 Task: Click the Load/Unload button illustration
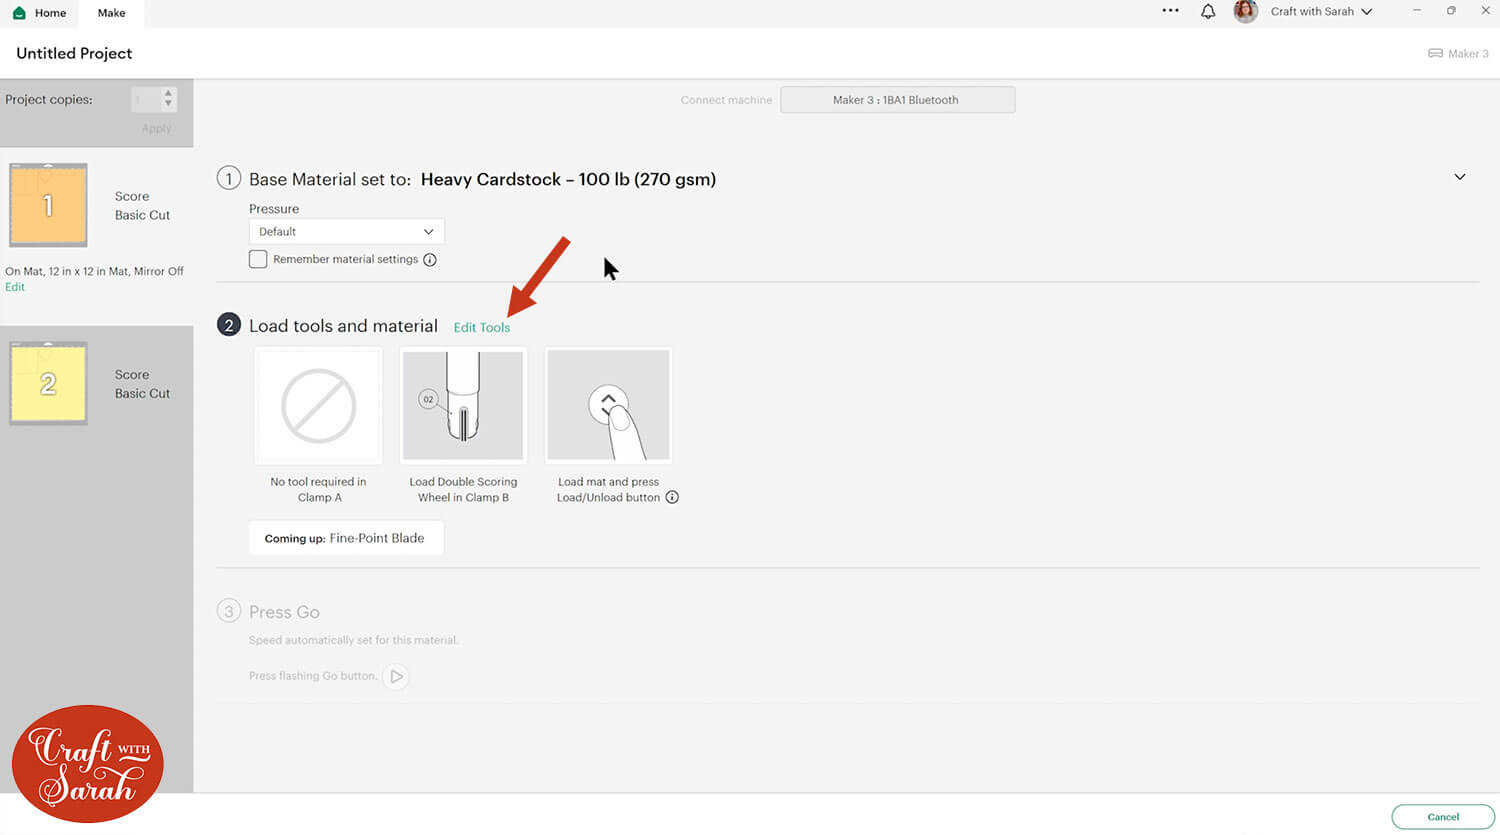(608, 405)
